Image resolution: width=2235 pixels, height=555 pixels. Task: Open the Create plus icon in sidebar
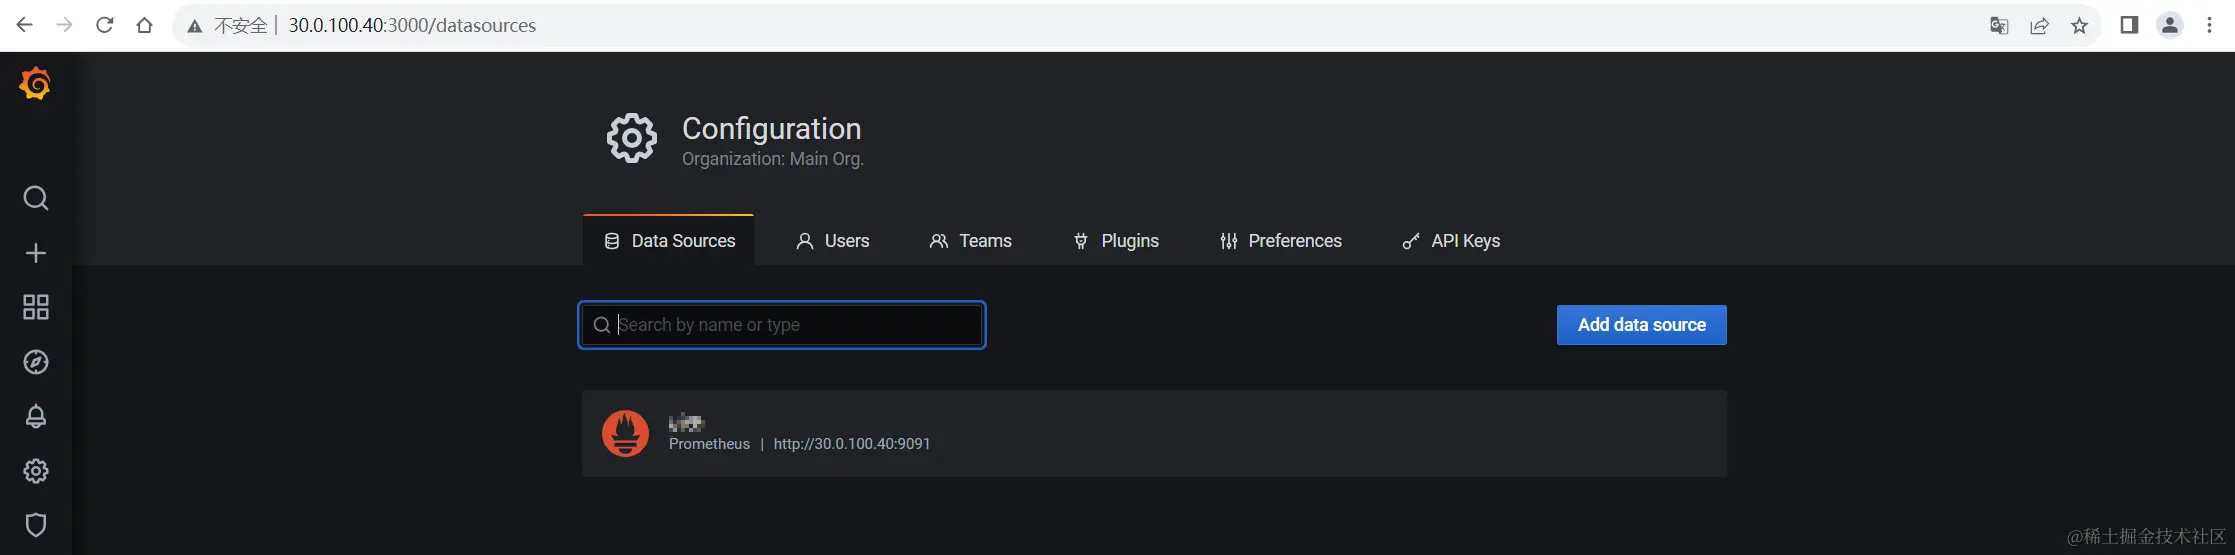click(x=36, y=253)
